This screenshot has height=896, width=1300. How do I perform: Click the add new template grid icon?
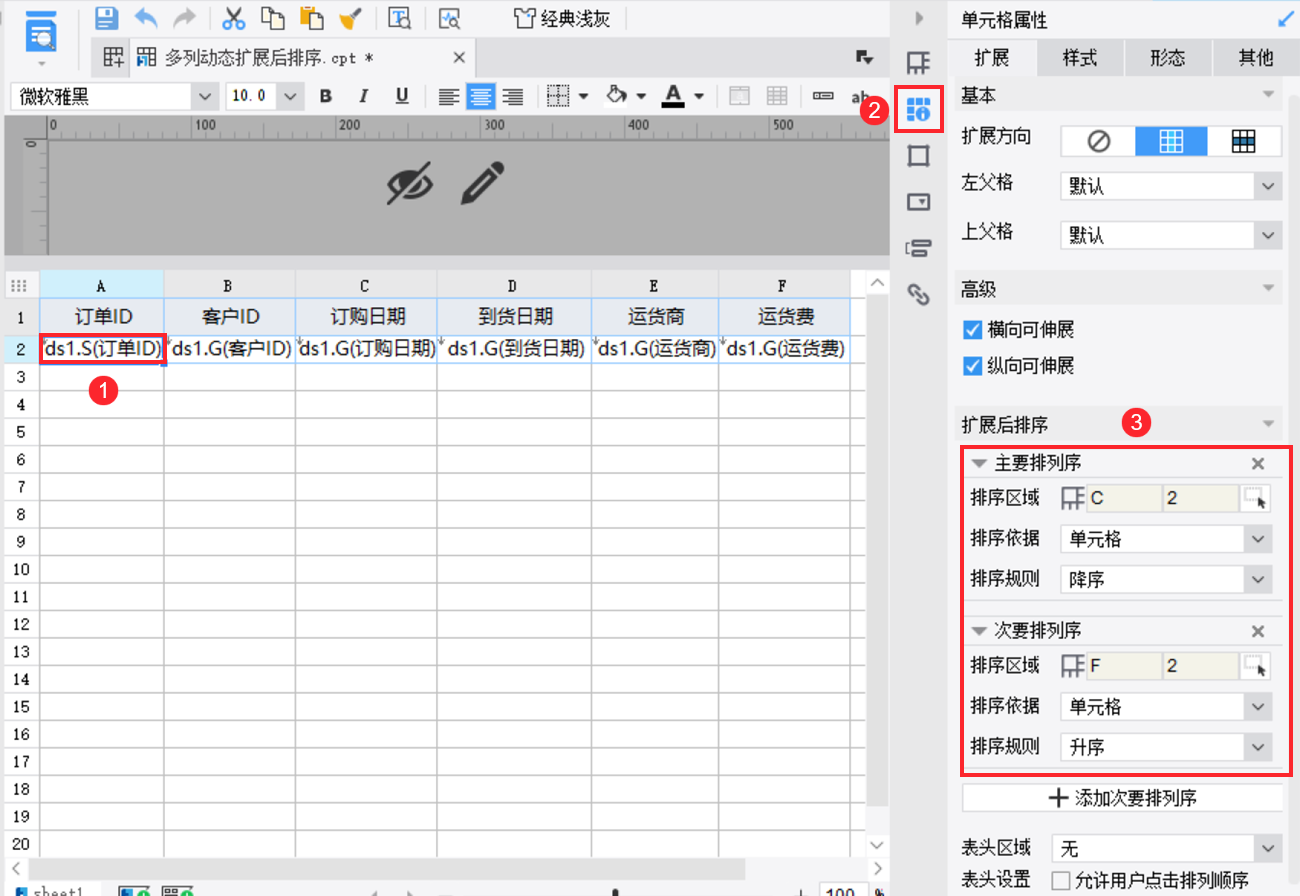[113, 58]
